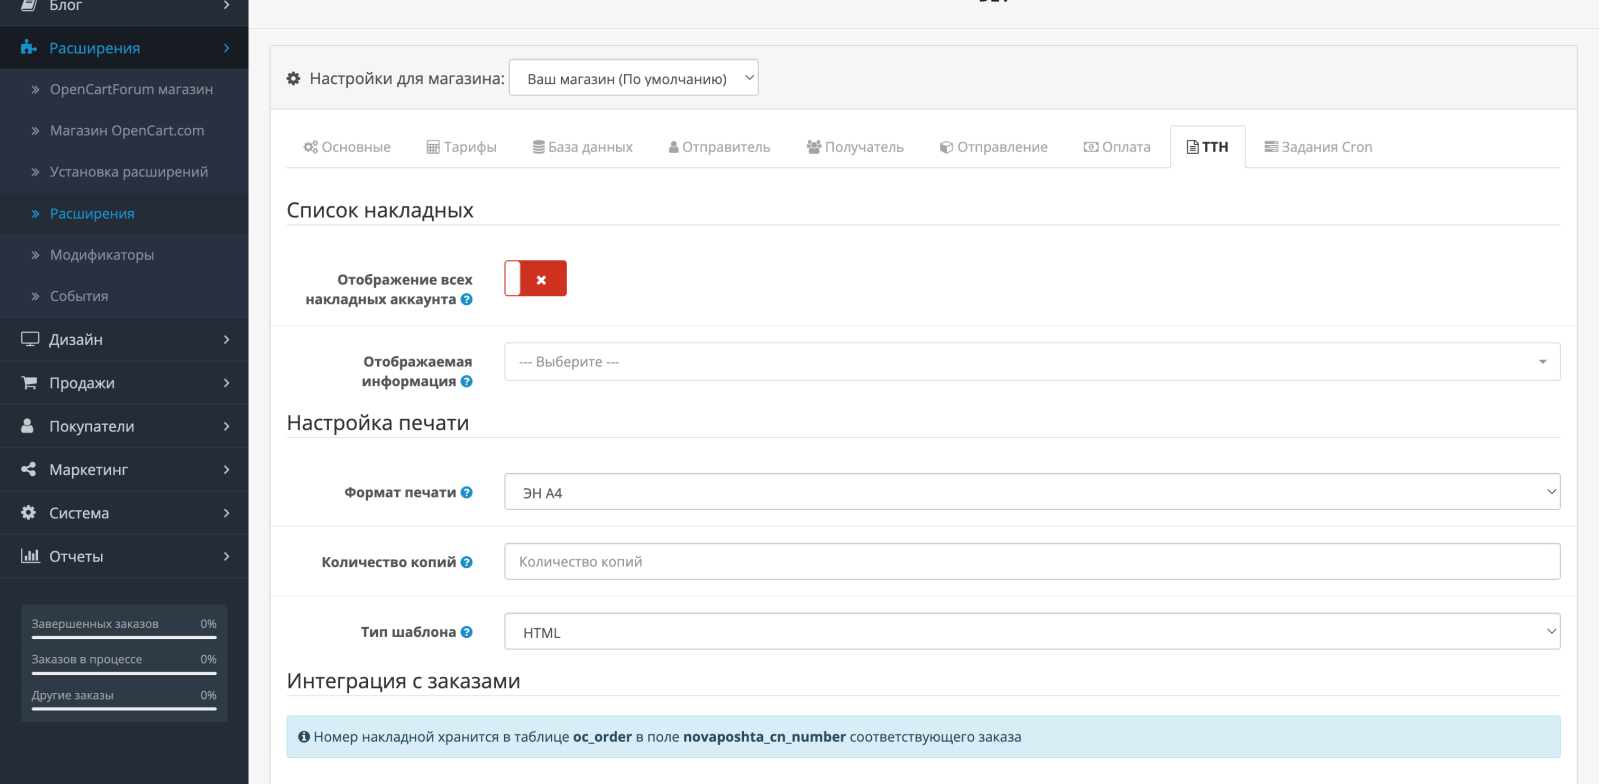Expand the Система sidebar menu

(x=124, y=512)
